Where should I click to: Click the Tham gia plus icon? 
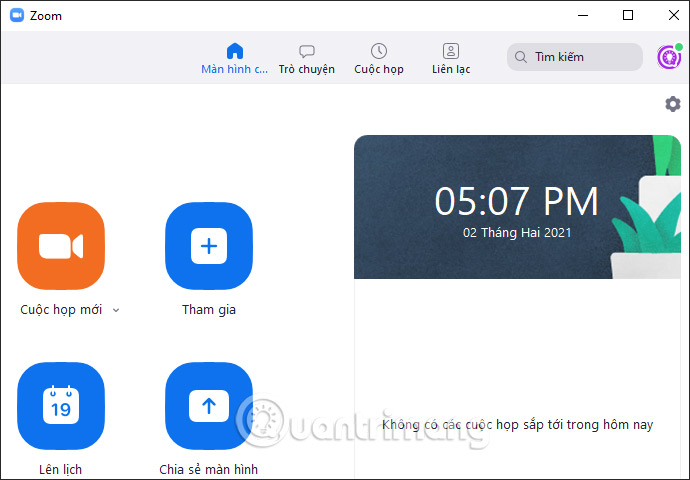(209, 246)
